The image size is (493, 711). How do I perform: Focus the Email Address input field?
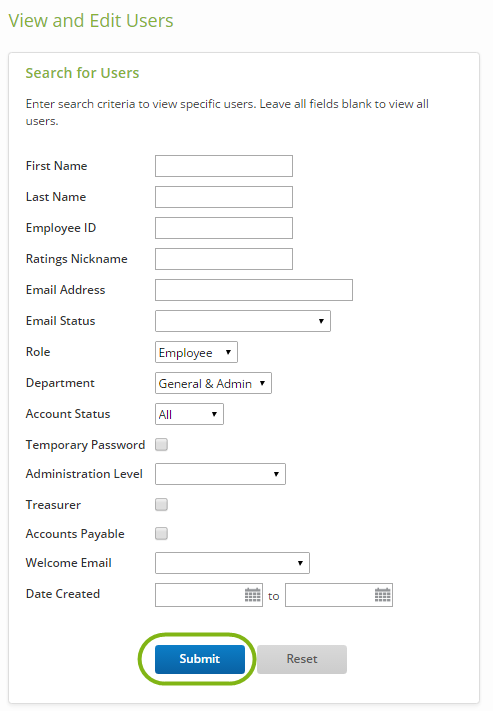click(254, 290)
